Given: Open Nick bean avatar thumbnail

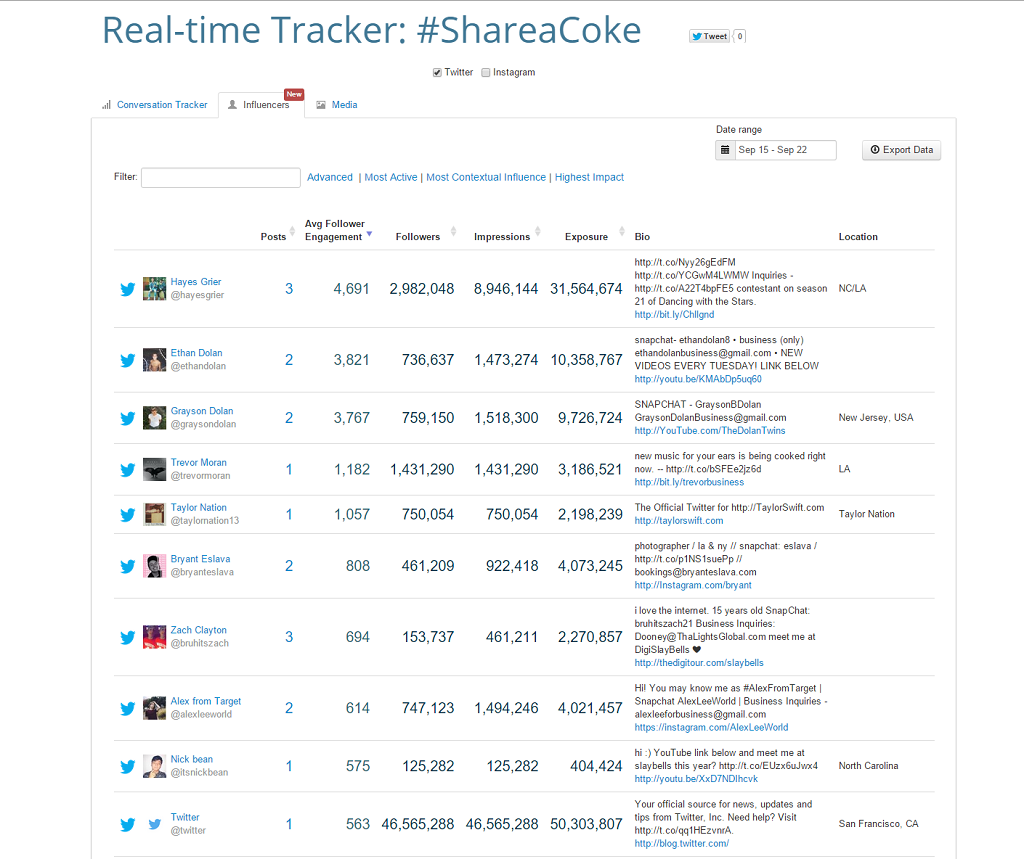Looking at the screenshot, I should (x=154, y=766).
